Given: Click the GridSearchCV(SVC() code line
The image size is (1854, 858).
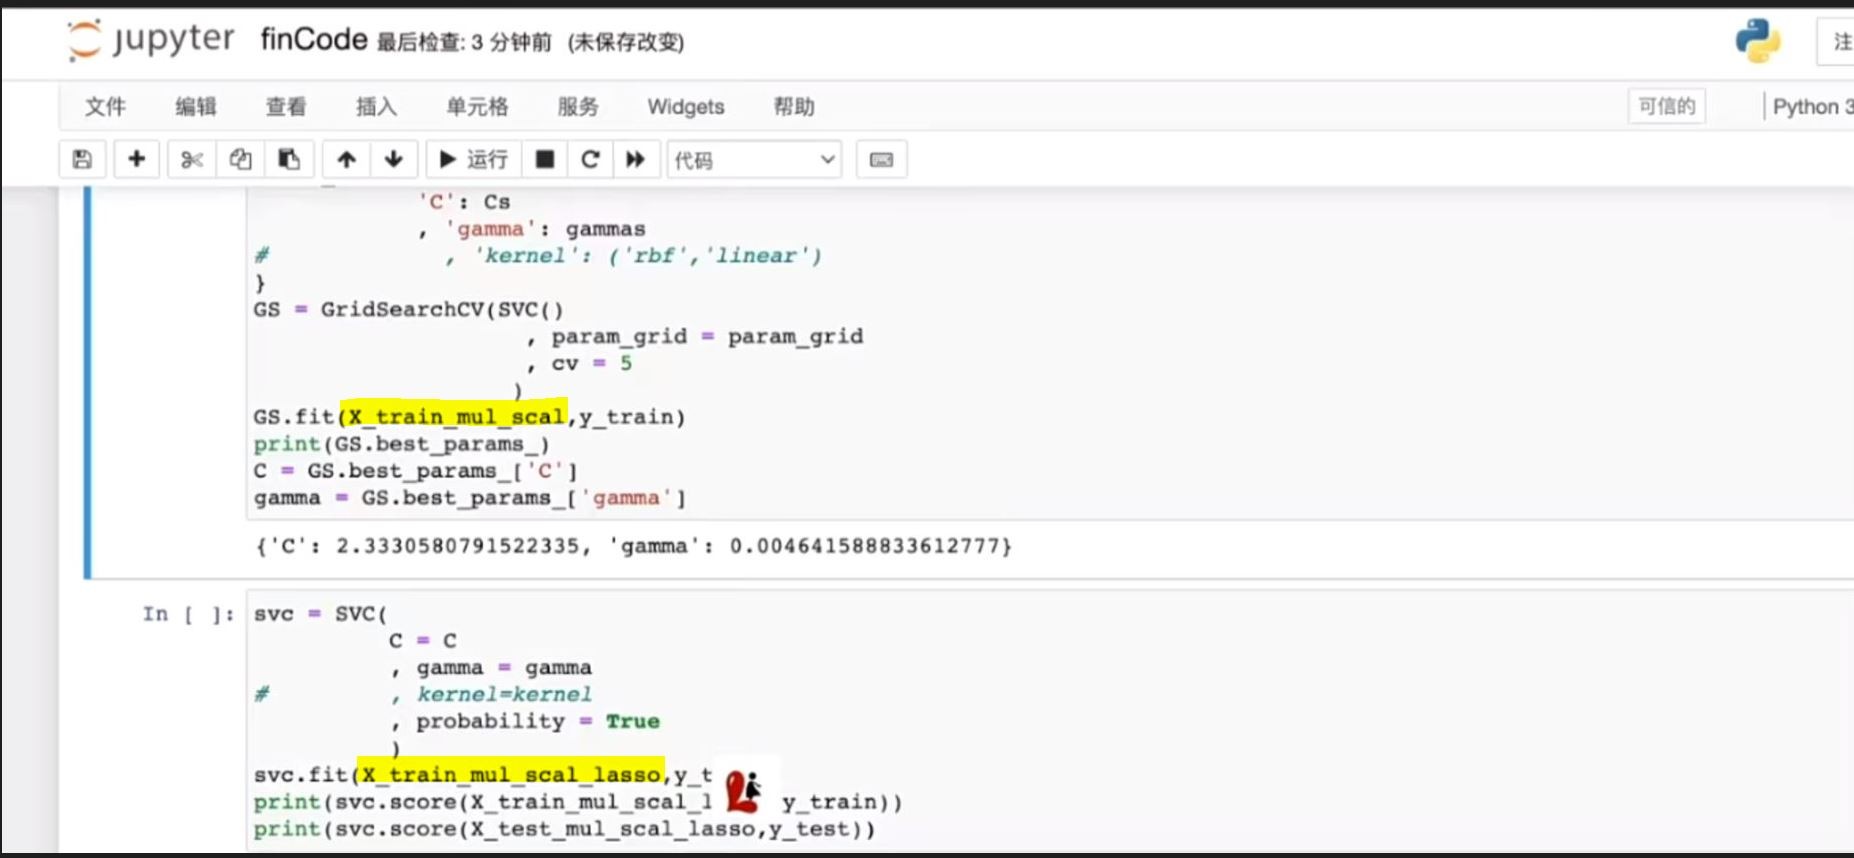Looking at the screenshot, I should coord(408,310).
